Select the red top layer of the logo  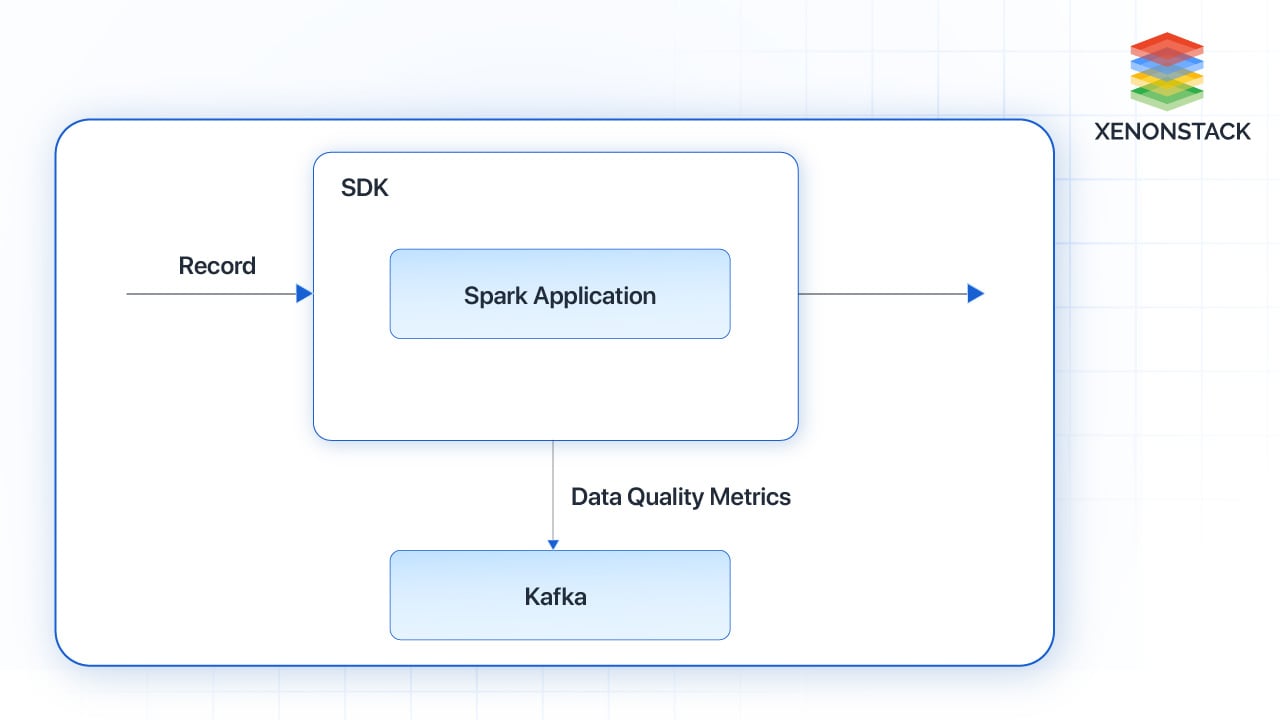coord(1166,47)
